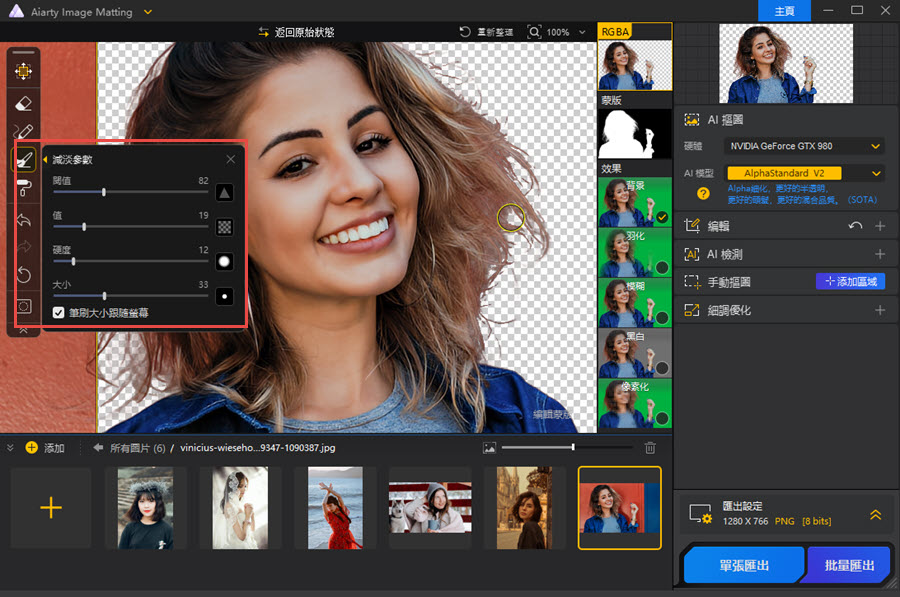Click 單張匯出 single export button
This screenshot has width=900, height=597.
(744, 565)
